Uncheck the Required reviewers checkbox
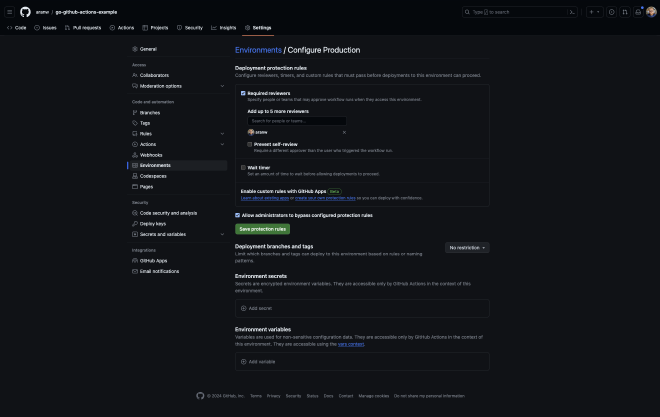The width and height of the screenshot is (660, 417). [243, 93]
